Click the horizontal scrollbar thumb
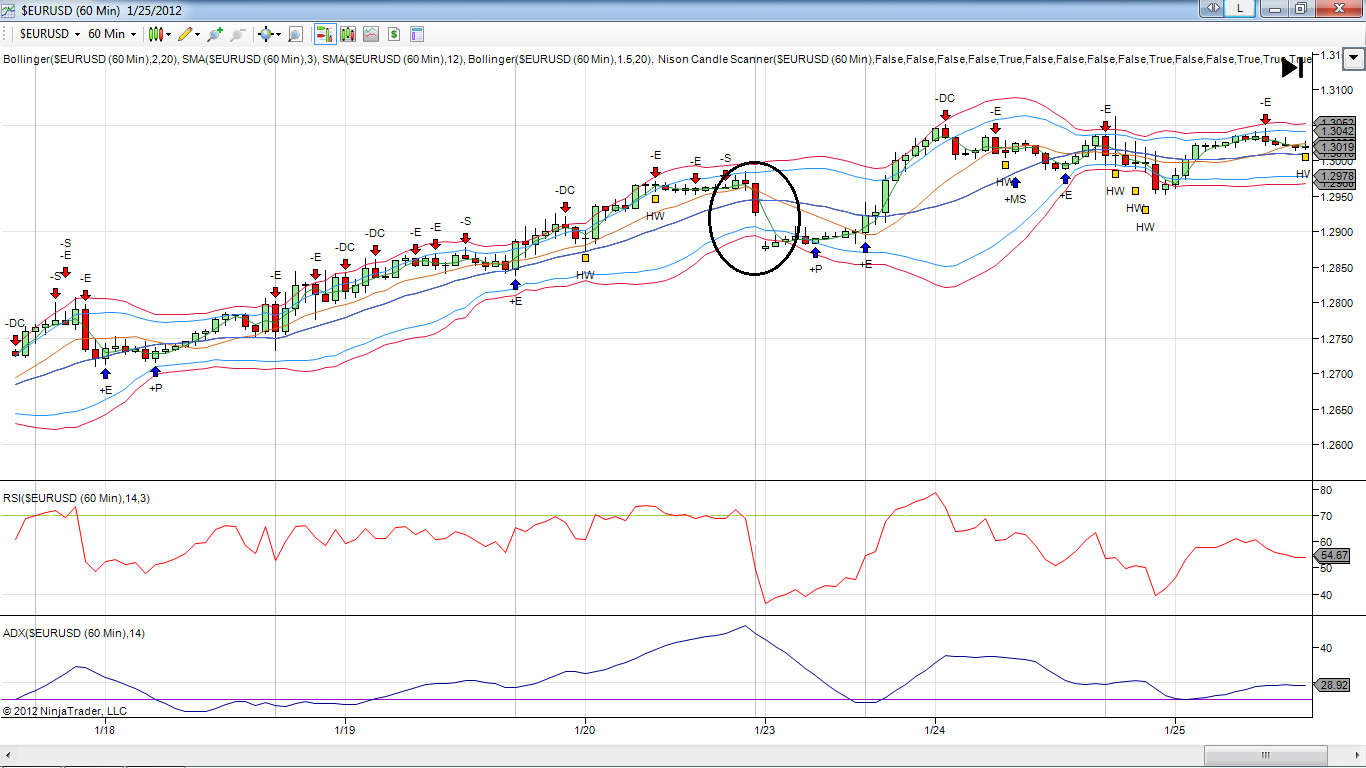Screen dimensions: 1366x768 (x=1266, y=755)
